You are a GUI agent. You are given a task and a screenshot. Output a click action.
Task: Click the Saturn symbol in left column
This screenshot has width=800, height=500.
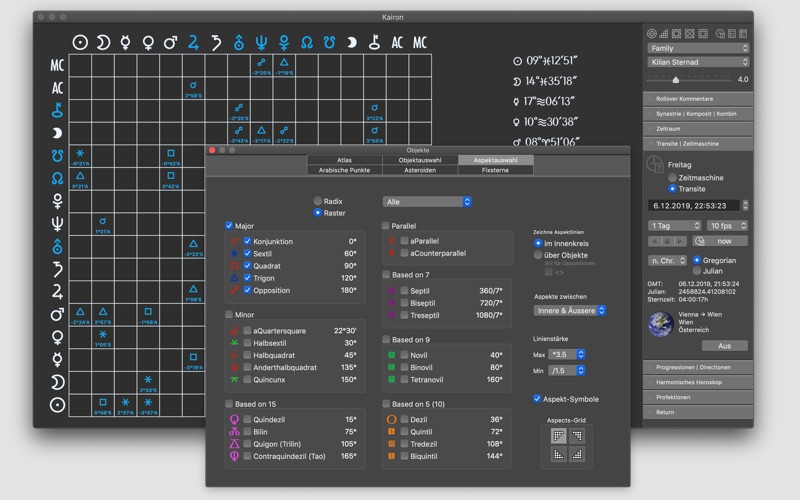pyautogui.click(x=57, y=269)
